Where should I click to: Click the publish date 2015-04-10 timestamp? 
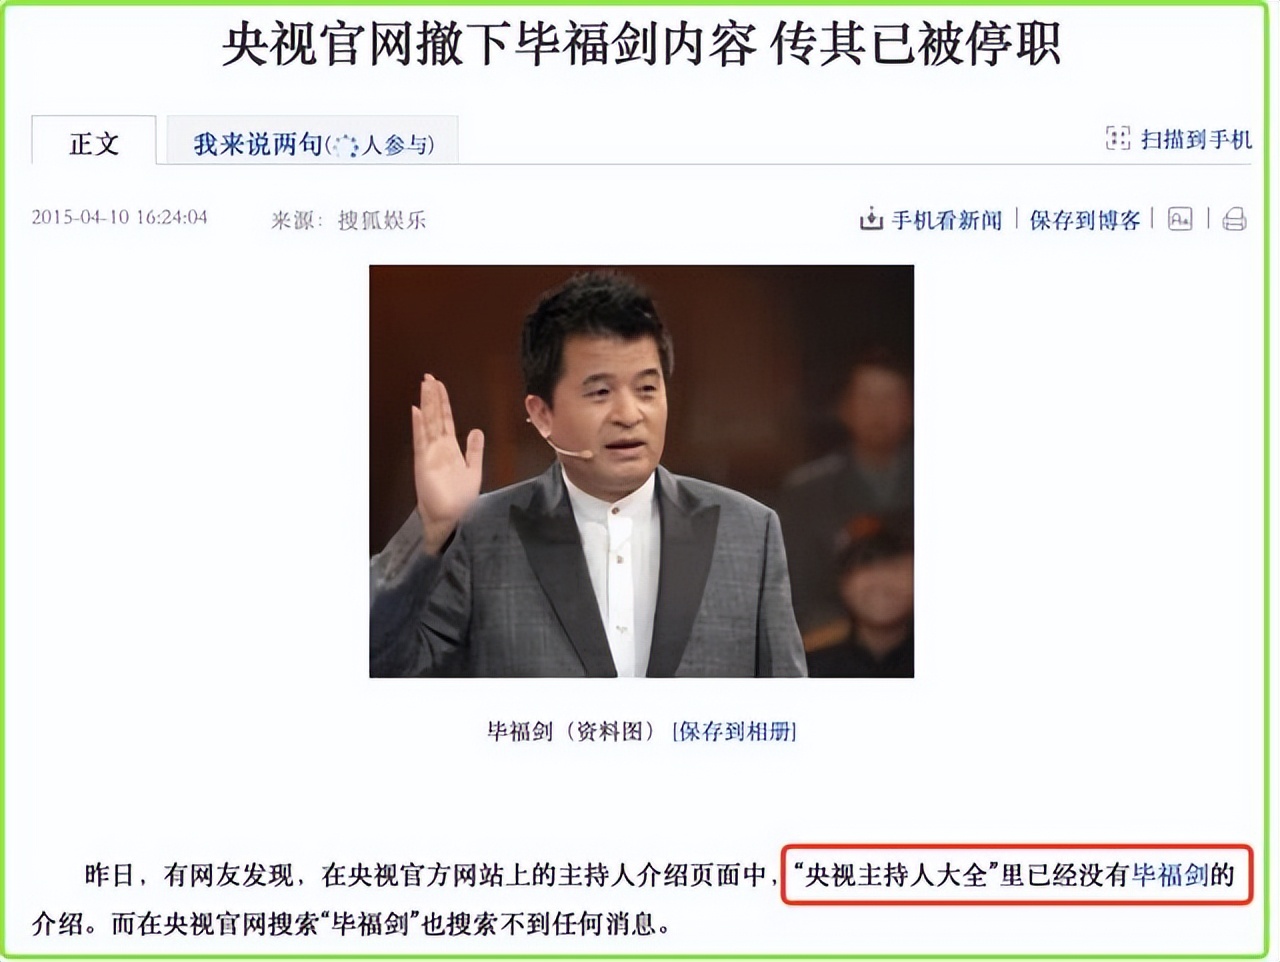point(120,217)
